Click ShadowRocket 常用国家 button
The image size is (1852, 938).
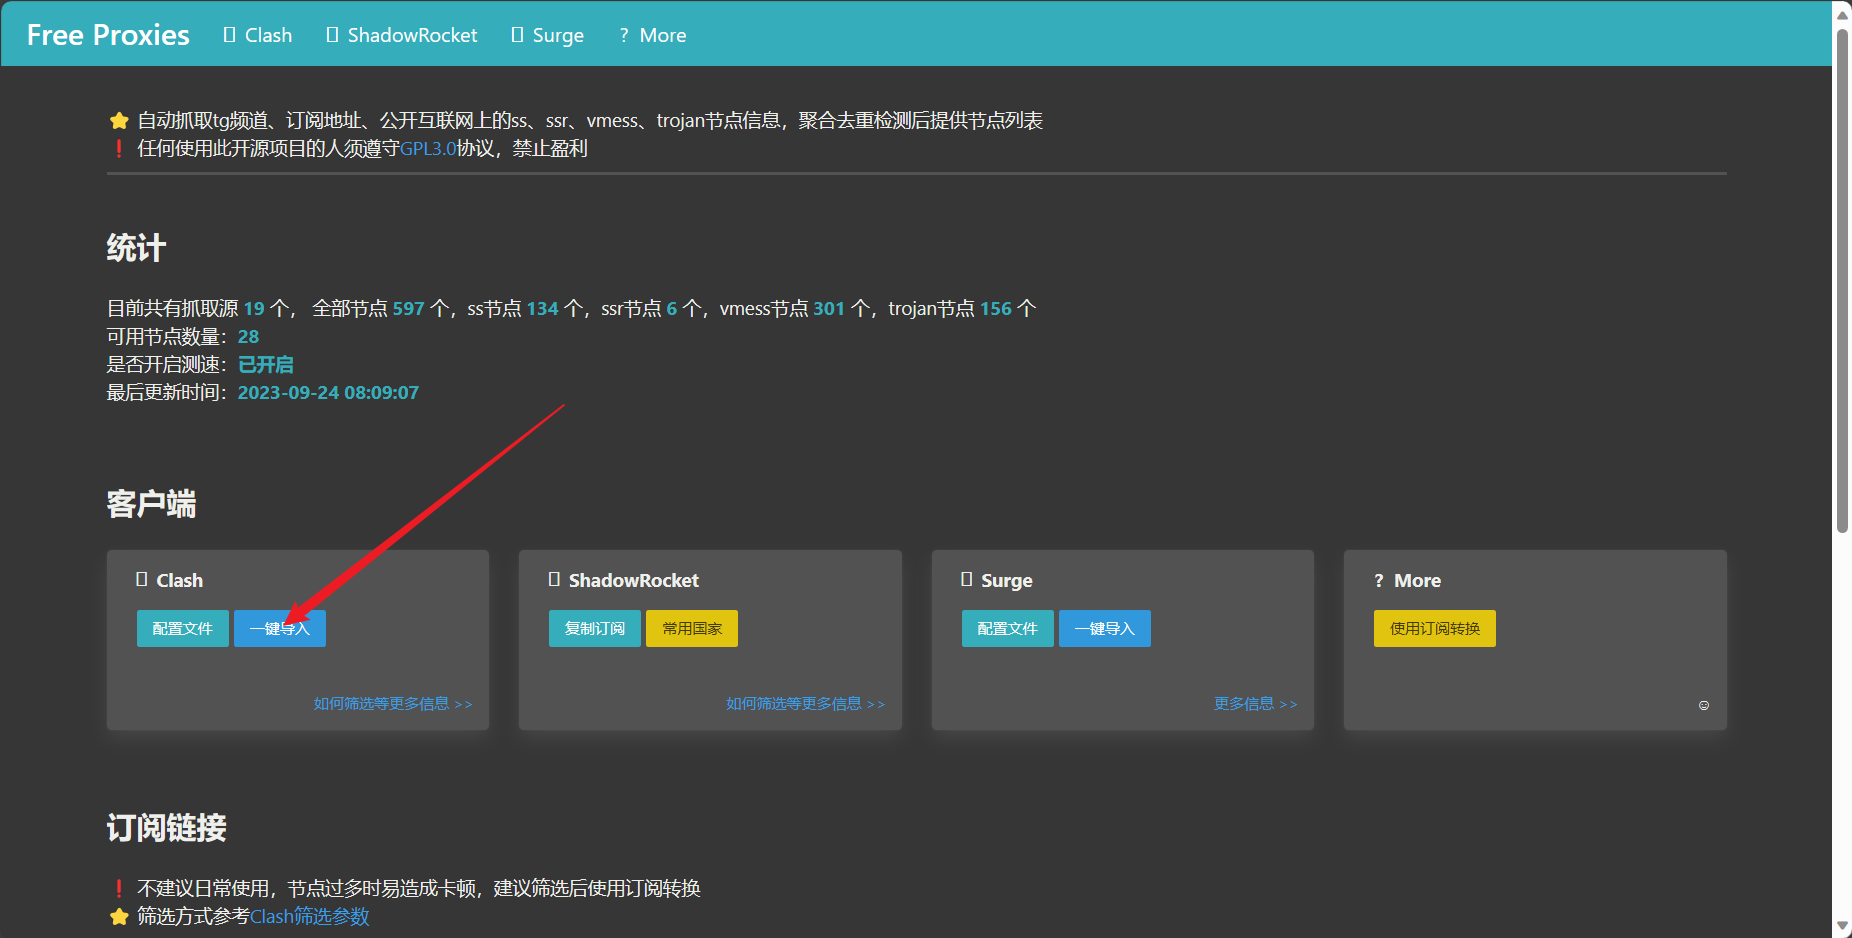tap(692, 629)
